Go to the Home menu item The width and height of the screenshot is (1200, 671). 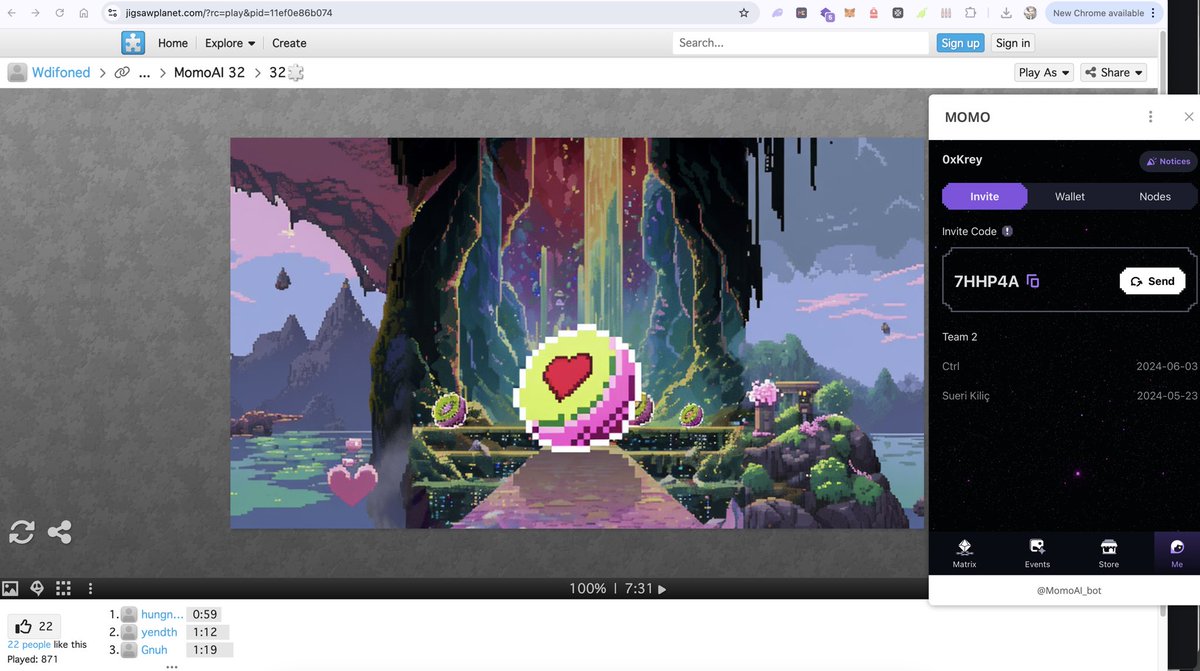[x=173, y=43]
